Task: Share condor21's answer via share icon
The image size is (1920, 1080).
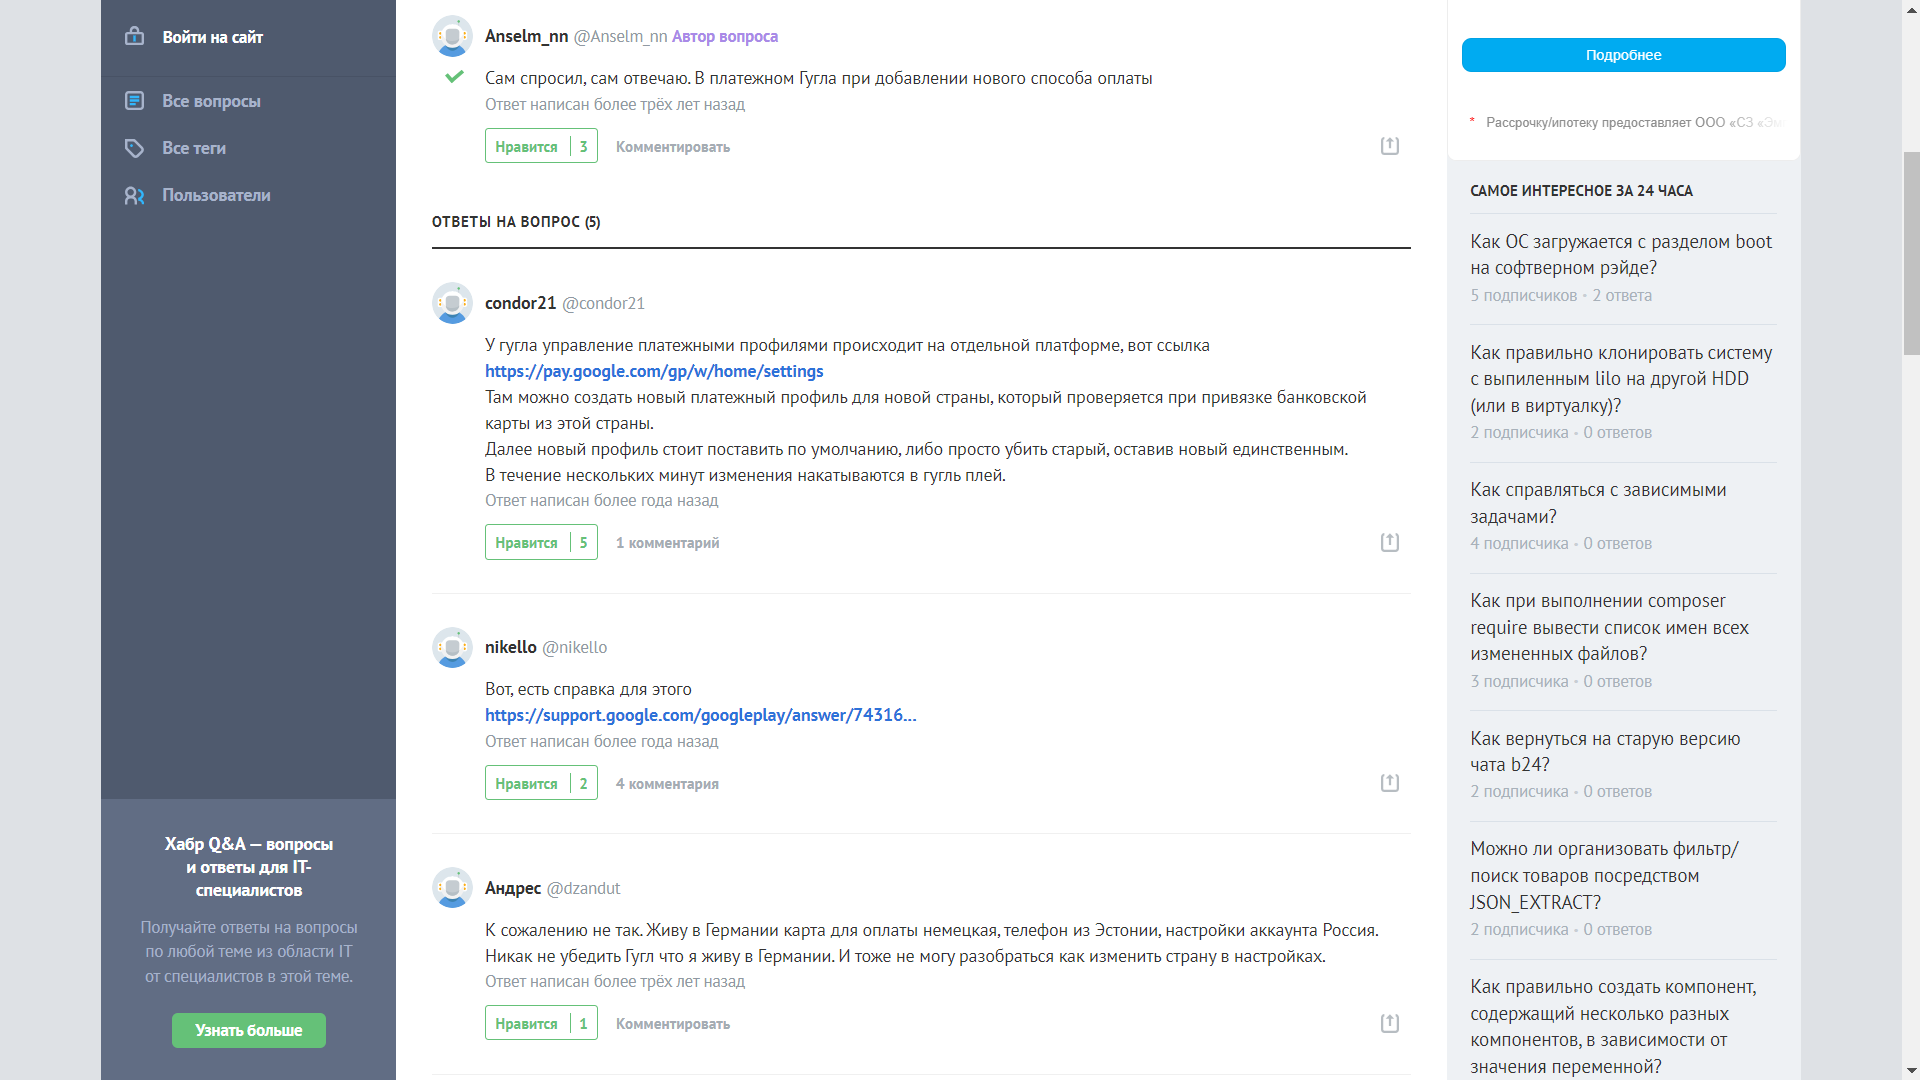Action: [x=1390, y=542]
